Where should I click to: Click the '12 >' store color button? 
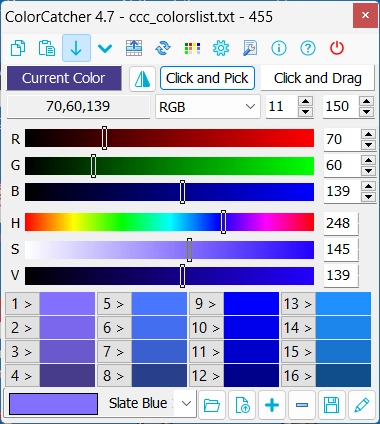(x=206, y=376)
